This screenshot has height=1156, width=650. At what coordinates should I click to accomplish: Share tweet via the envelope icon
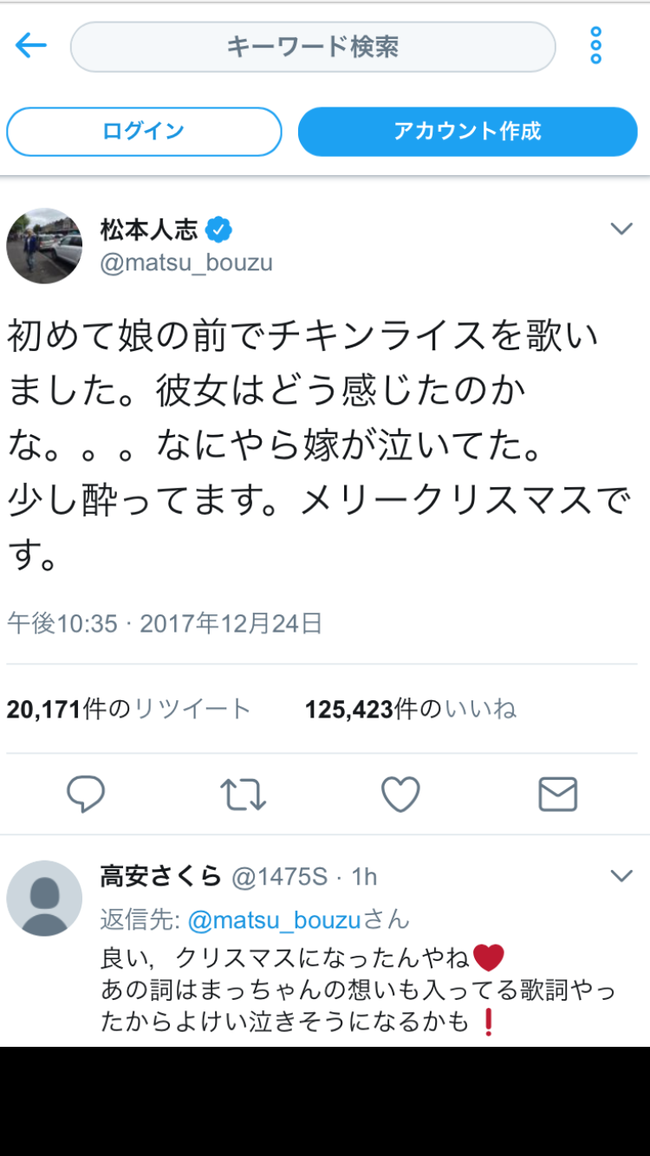tap(558, 795)
